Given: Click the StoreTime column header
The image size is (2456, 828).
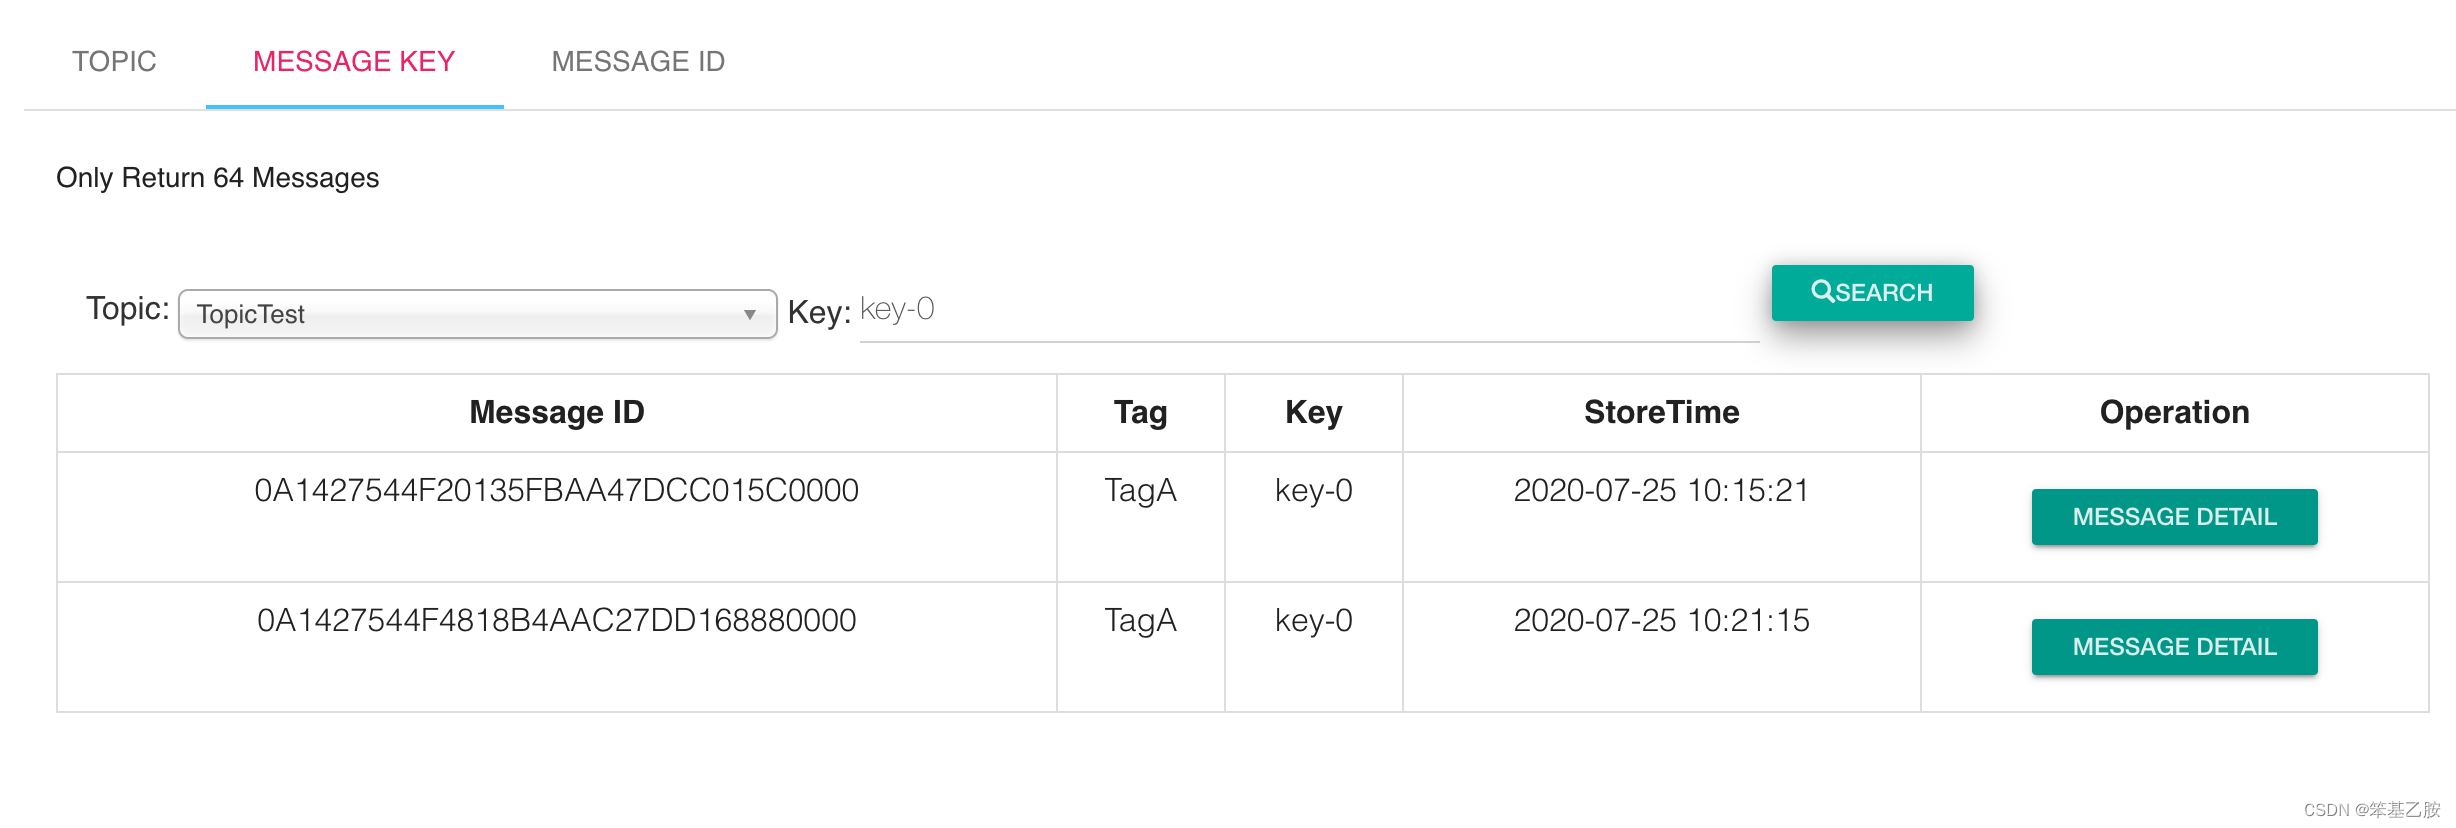Looking at the screenshot, I should pyautogui.click(x=1661, y=412).
